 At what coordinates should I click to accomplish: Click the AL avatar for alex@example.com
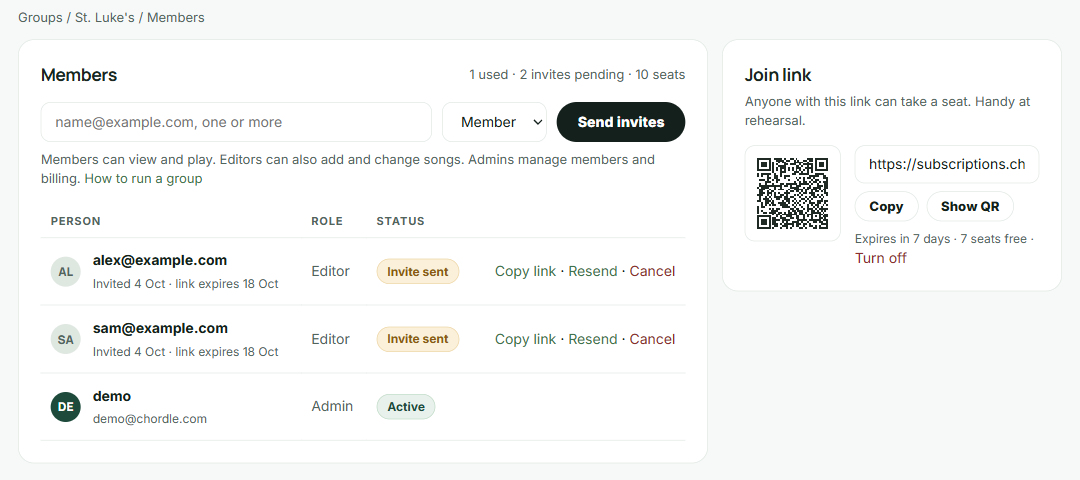tap(65, 271)
